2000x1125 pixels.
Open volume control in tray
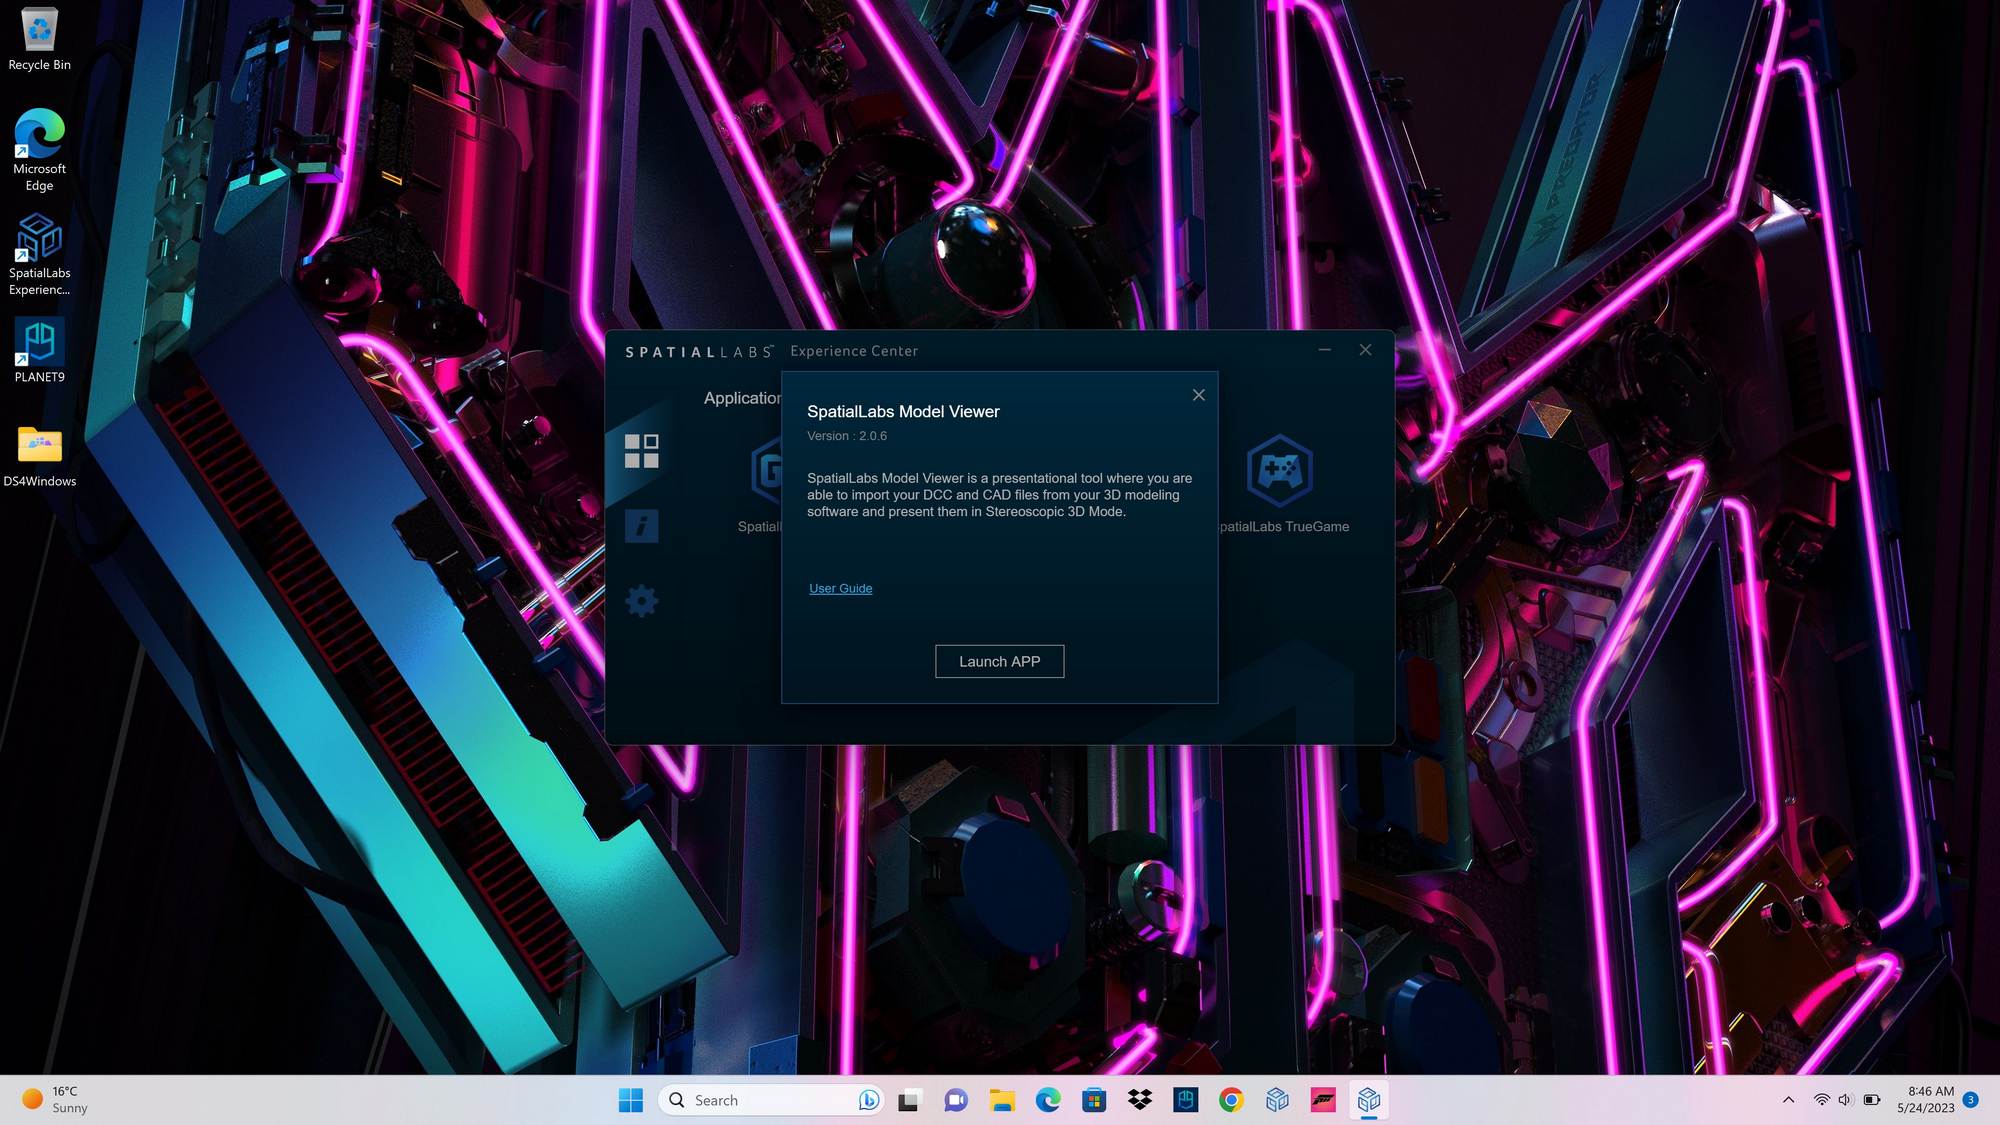pos(1846,1100)
